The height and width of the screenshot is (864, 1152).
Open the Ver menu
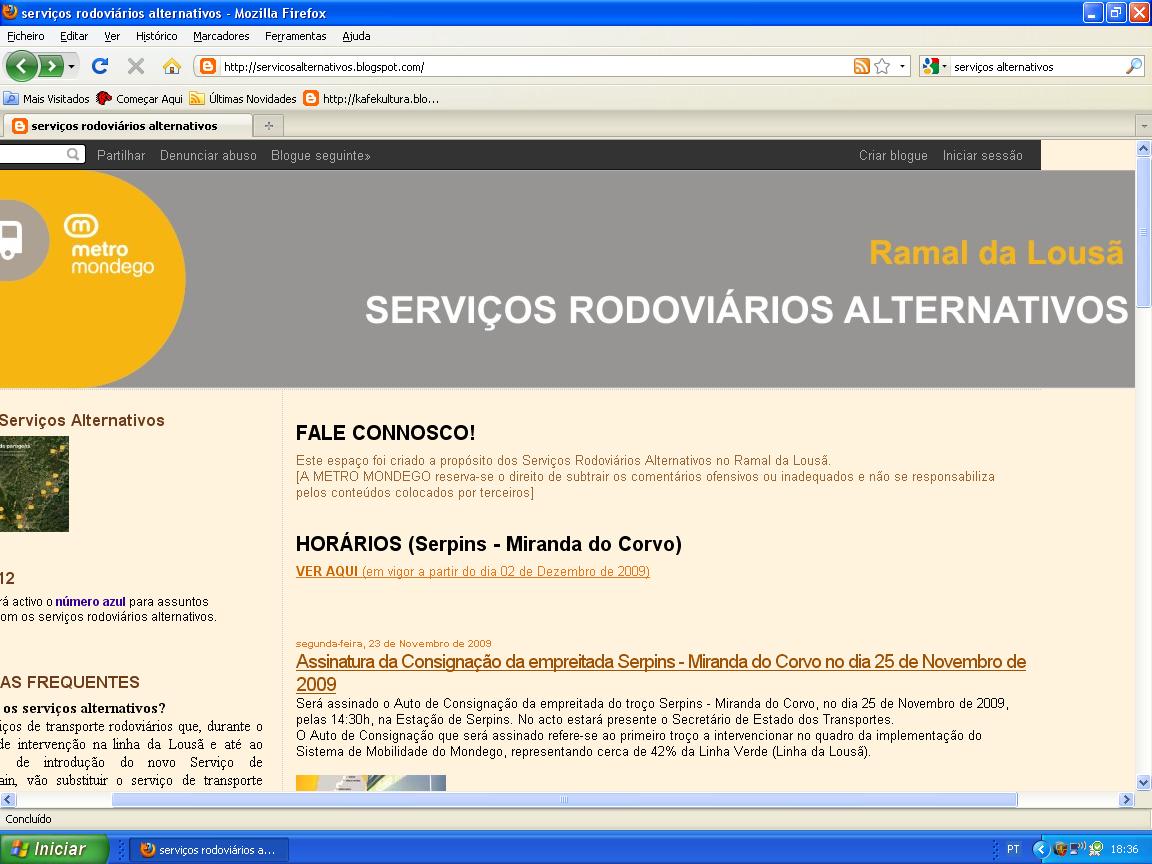(112, 36)
